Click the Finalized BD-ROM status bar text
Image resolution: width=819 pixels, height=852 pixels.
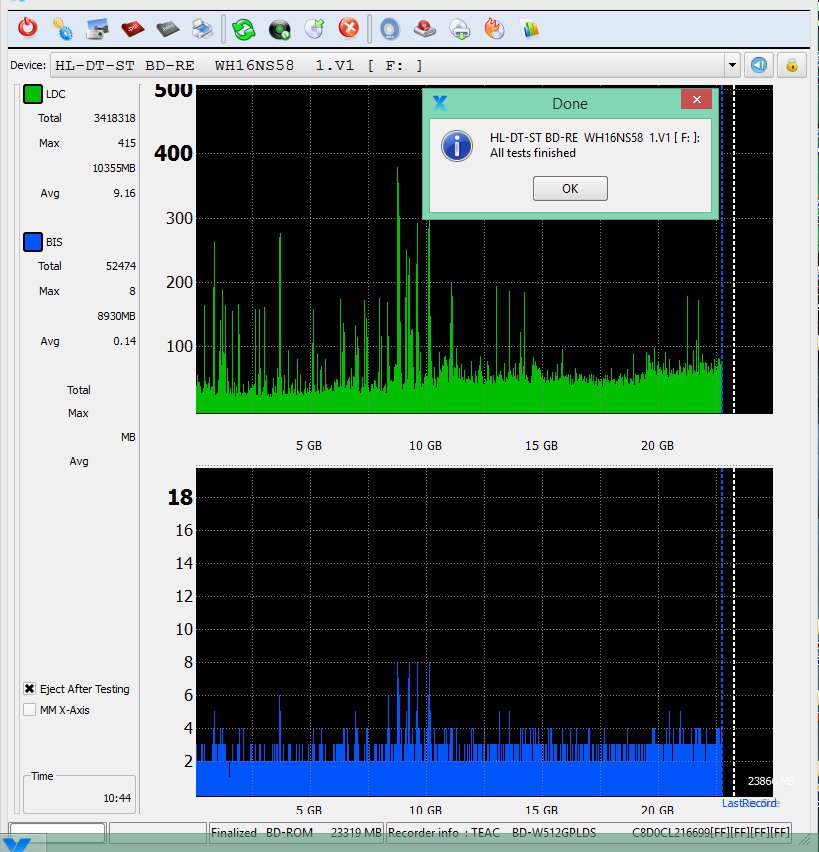262,832
